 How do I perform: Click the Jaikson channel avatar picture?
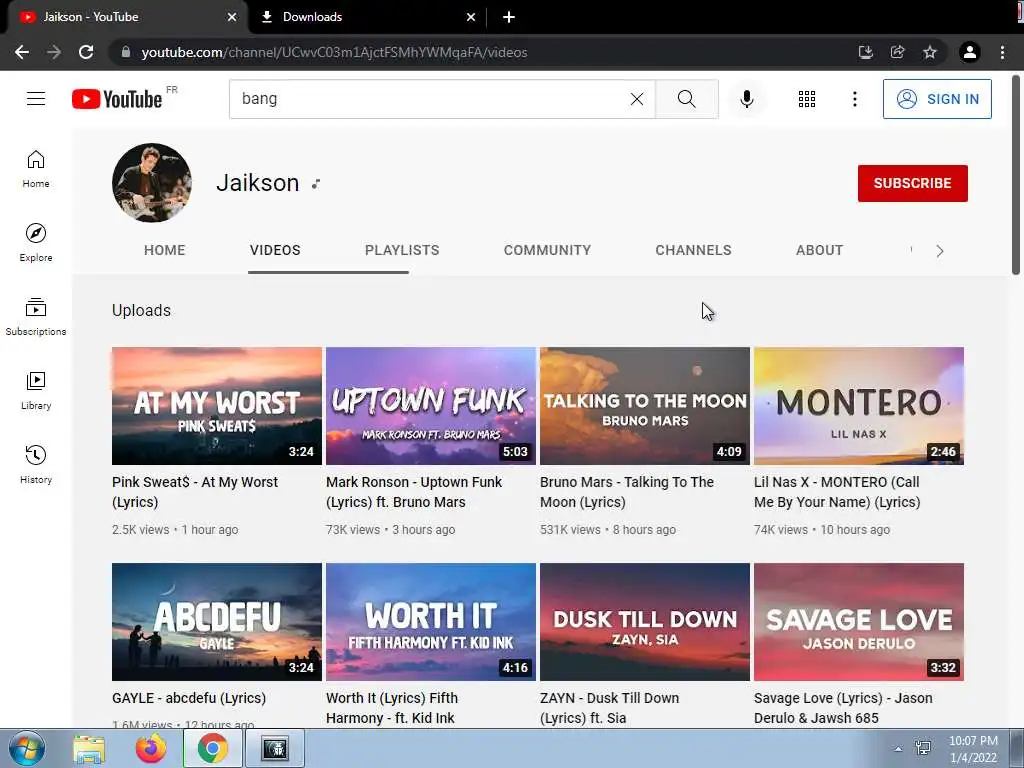click(152, 183)
